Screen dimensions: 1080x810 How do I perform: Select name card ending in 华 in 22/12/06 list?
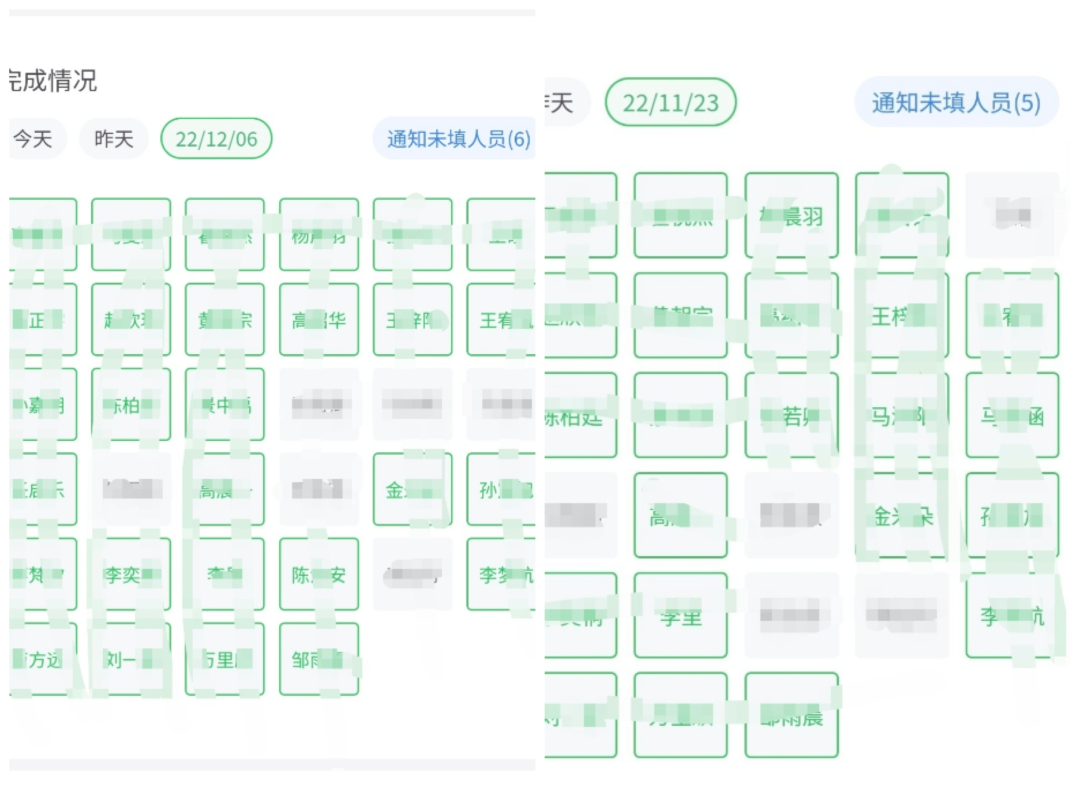319,320
